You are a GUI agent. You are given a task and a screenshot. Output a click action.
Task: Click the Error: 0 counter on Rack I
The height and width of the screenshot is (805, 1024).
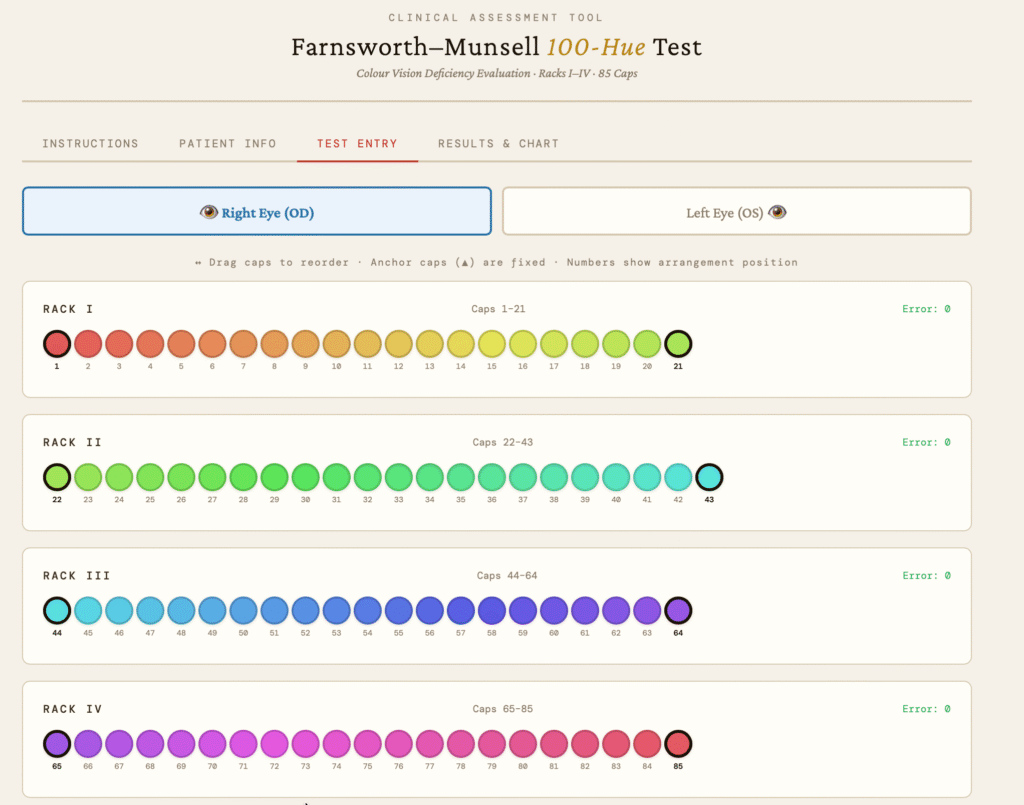(x=927, y=309)
